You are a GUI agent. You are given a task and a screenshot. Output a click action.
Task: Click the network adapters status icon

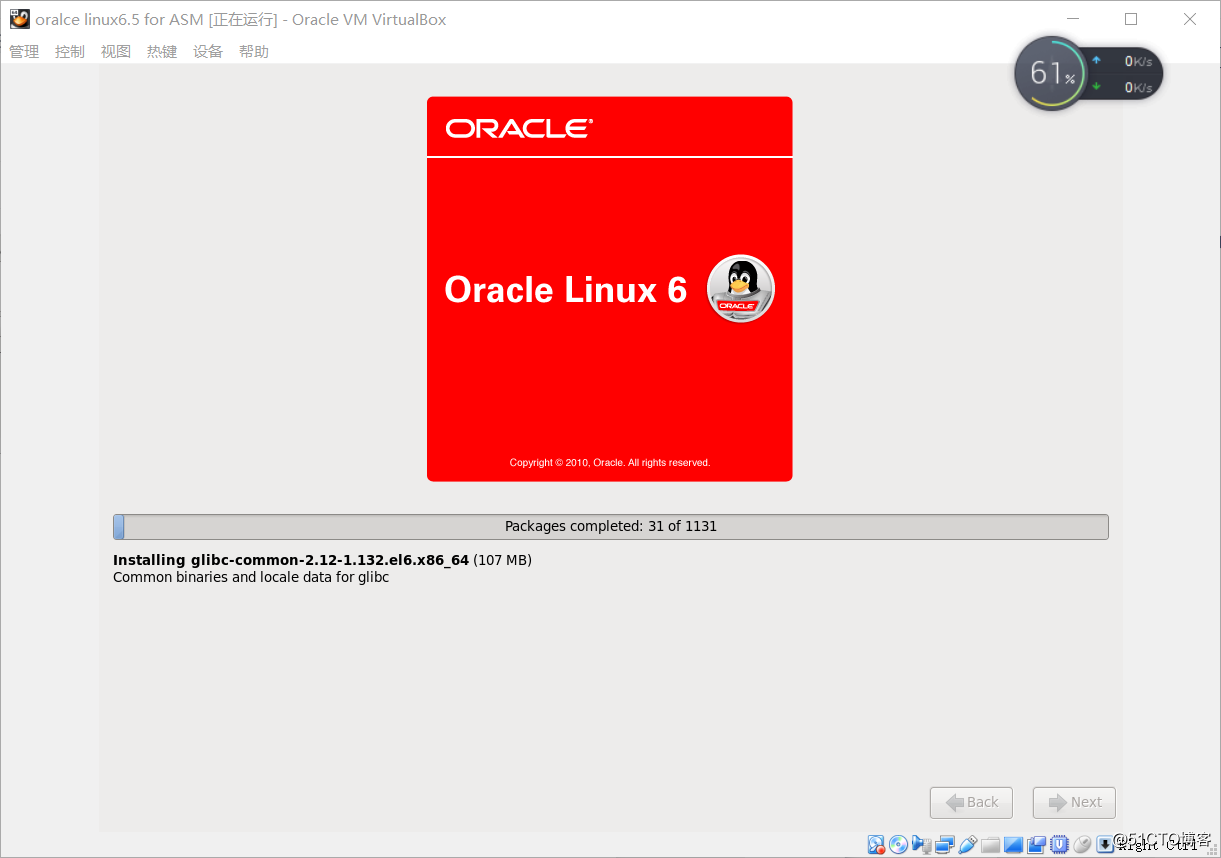(945, 845)
